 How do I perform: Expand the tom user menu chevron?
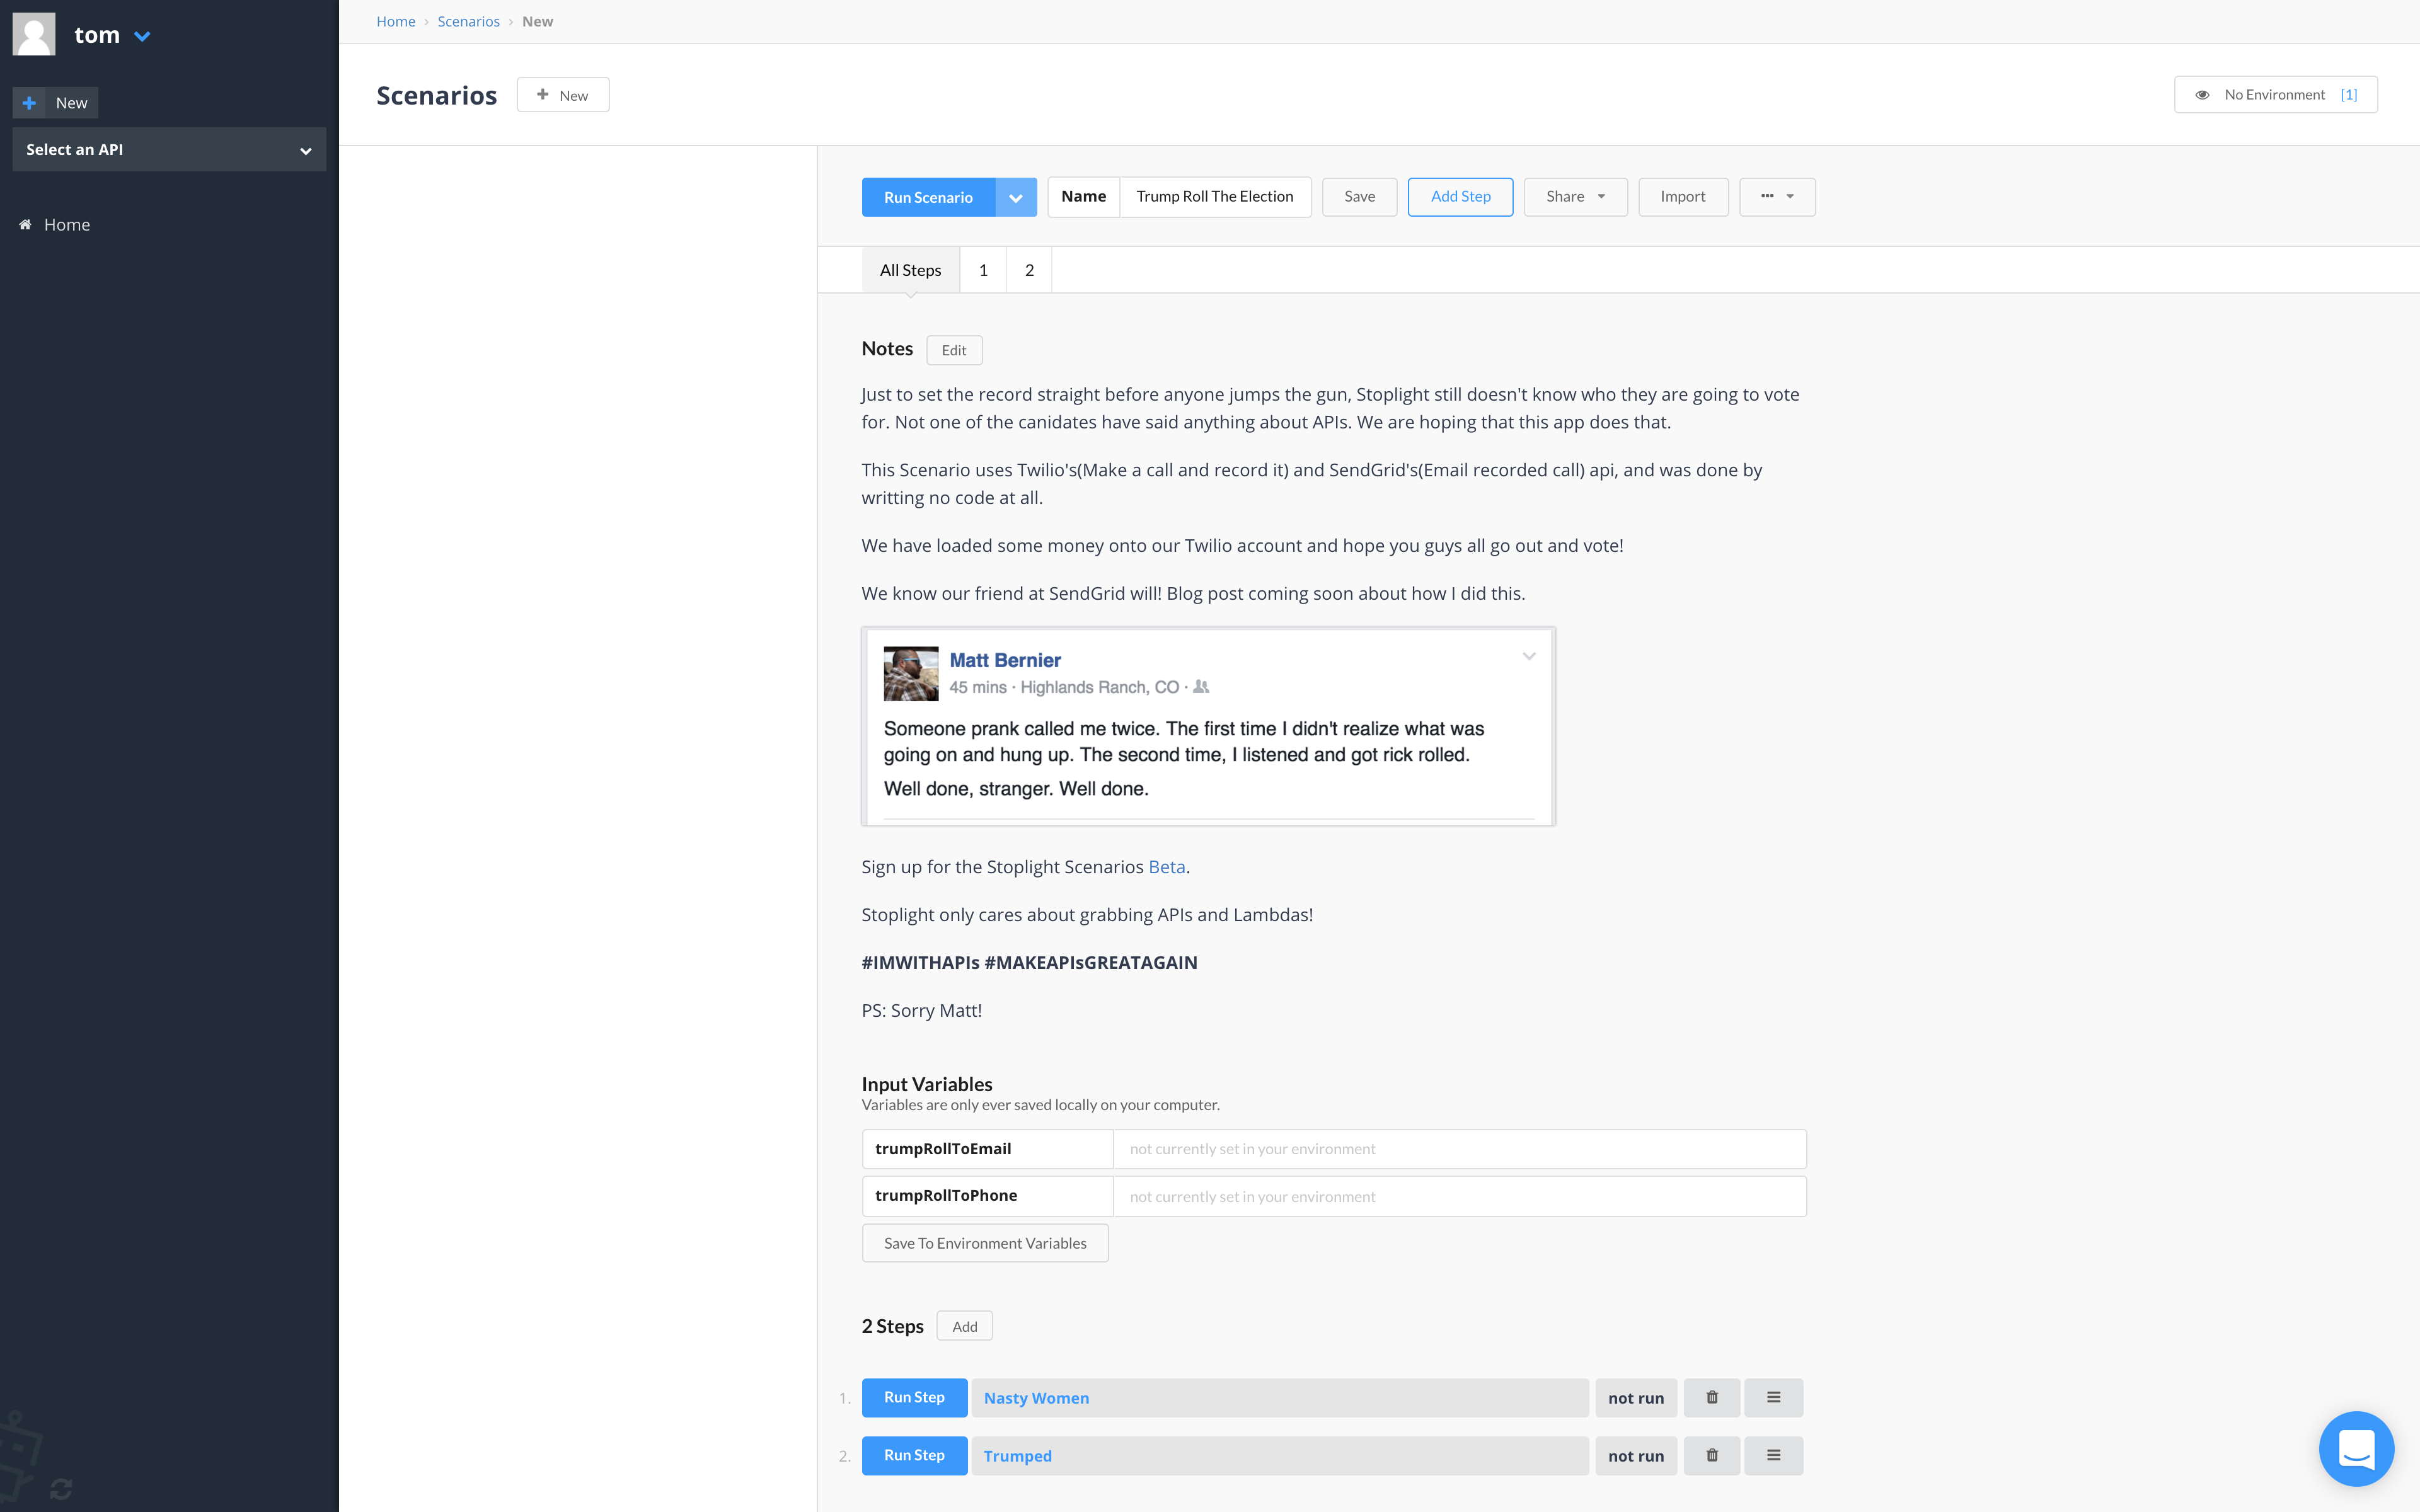[142, 36]
